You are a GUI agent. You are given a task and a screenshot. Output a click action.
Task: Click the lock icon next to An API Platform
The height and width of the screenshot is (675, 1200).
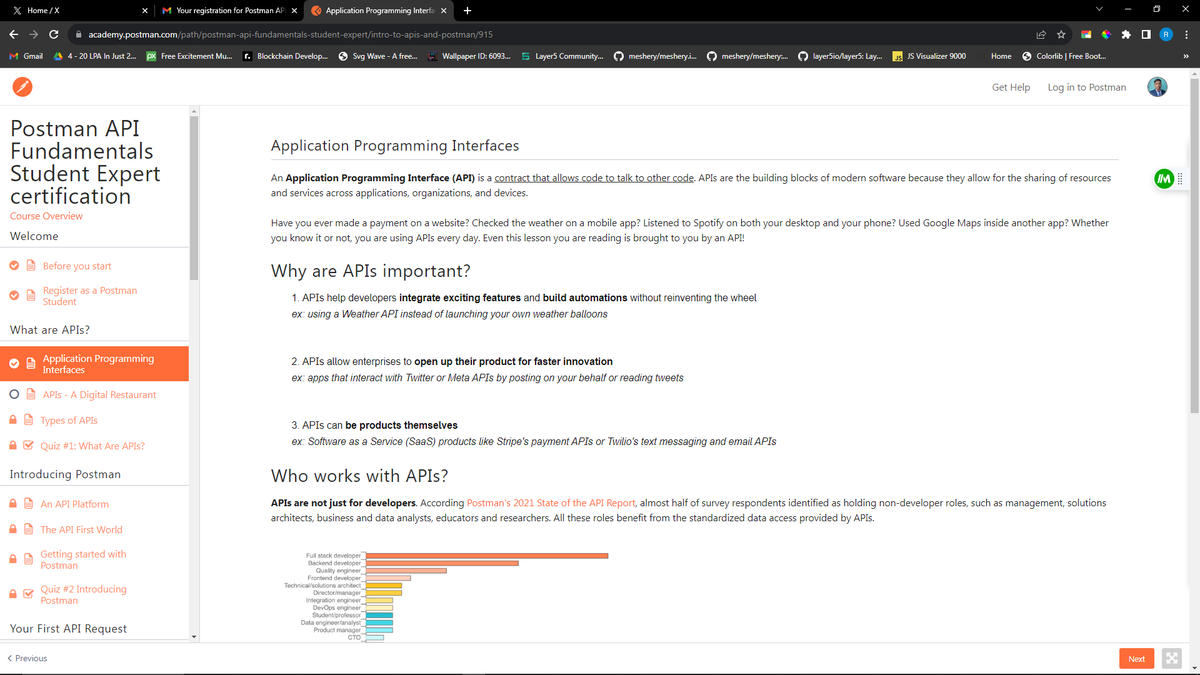(14, 504)
